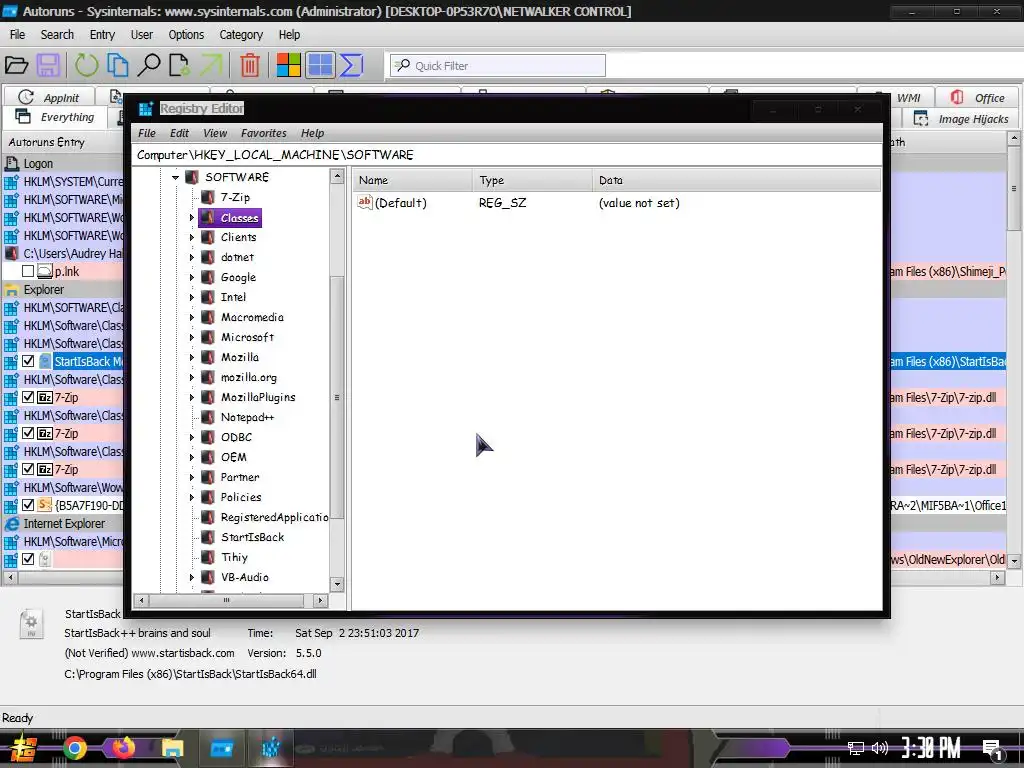Uncheck the last entry checkbox under Internet Explorer
The width and height of the screenshot is (1024, 768).
pyautogui.click(x=28, y=559)
